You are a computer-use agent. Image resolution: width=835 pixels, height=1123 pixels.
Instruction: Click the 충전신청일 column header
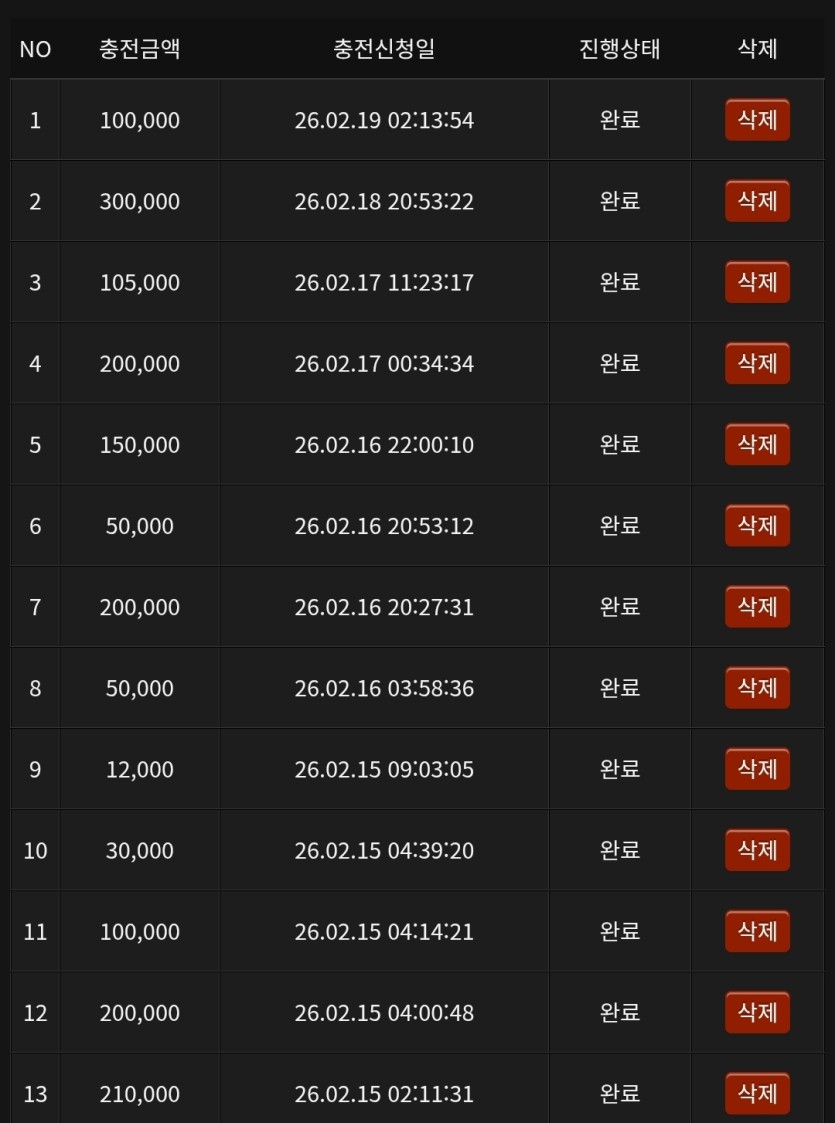click(384, 48)
